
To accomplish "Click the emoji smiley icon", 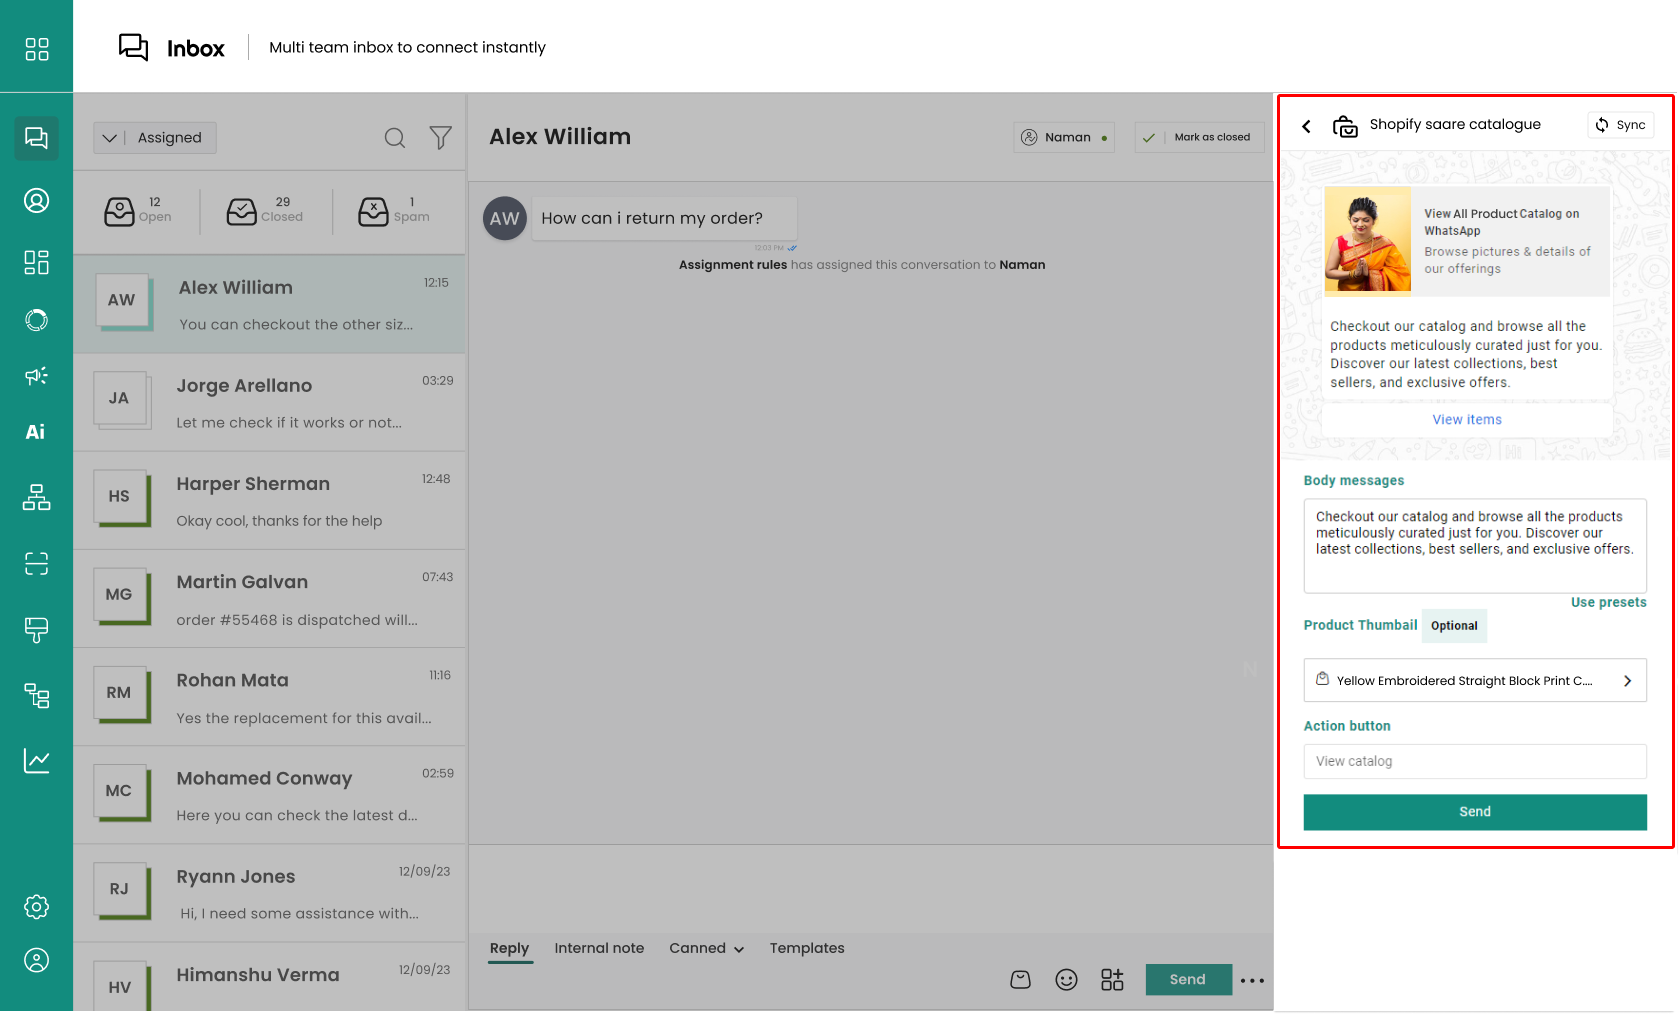I will tap(1066, 980).
